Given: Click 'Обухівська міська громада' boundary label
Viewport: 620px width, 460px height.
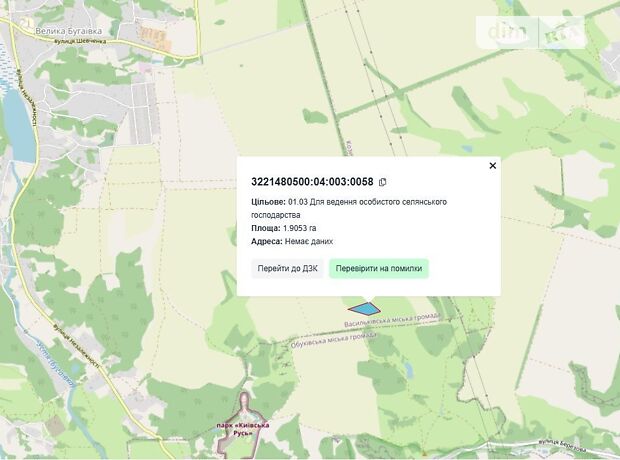Looking at the screenshot, I should 334,340.
